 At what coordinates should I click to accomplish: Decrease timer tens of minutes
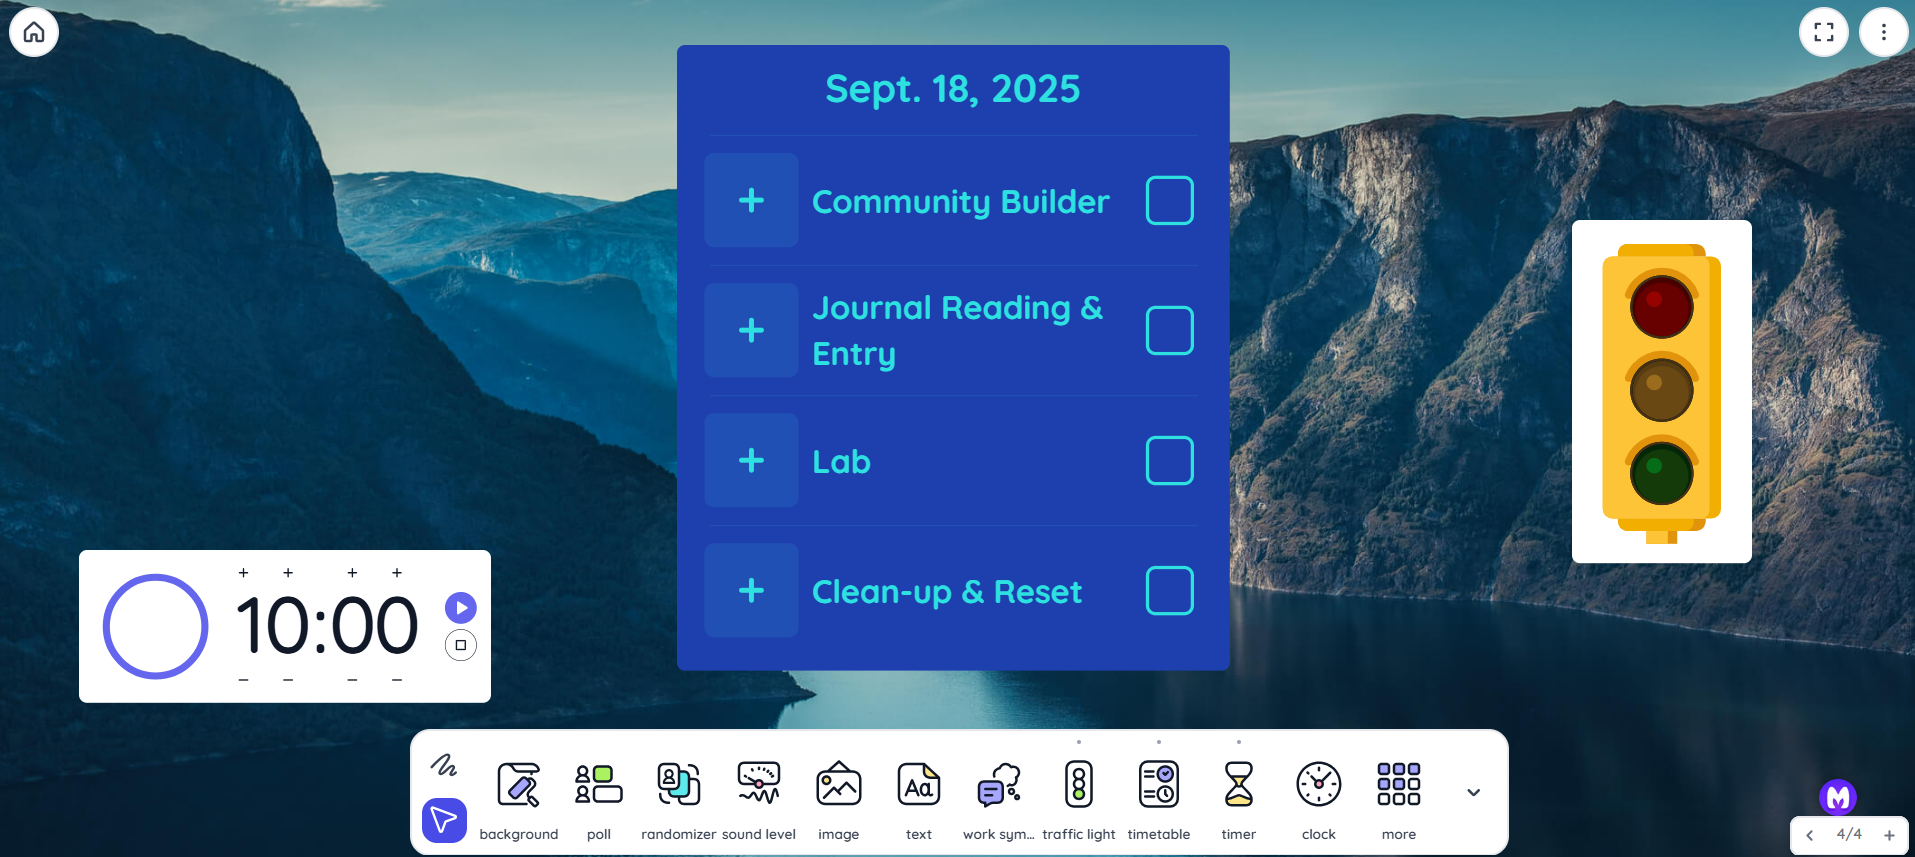point(243,680)
